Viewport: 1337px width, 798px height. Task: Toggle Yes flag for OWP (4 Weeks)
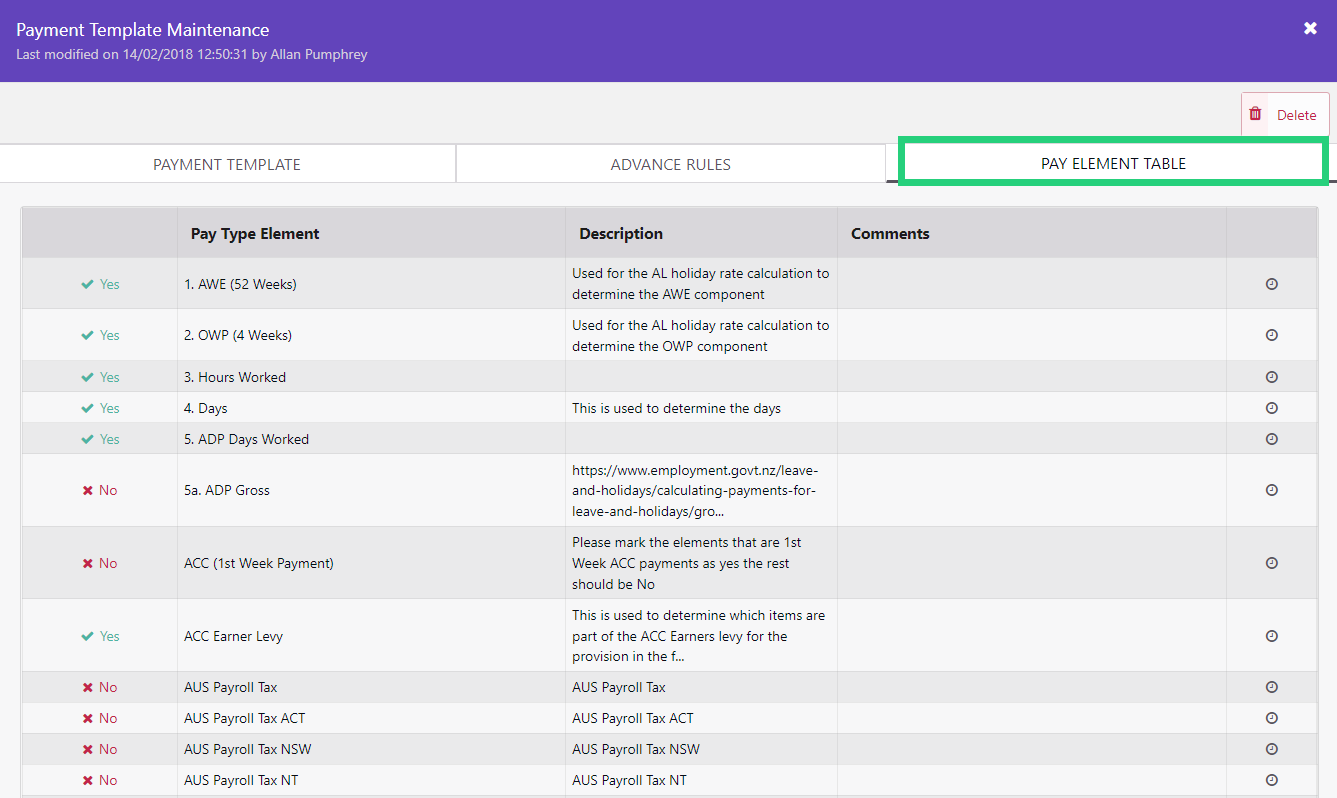(x=100, y=335)
